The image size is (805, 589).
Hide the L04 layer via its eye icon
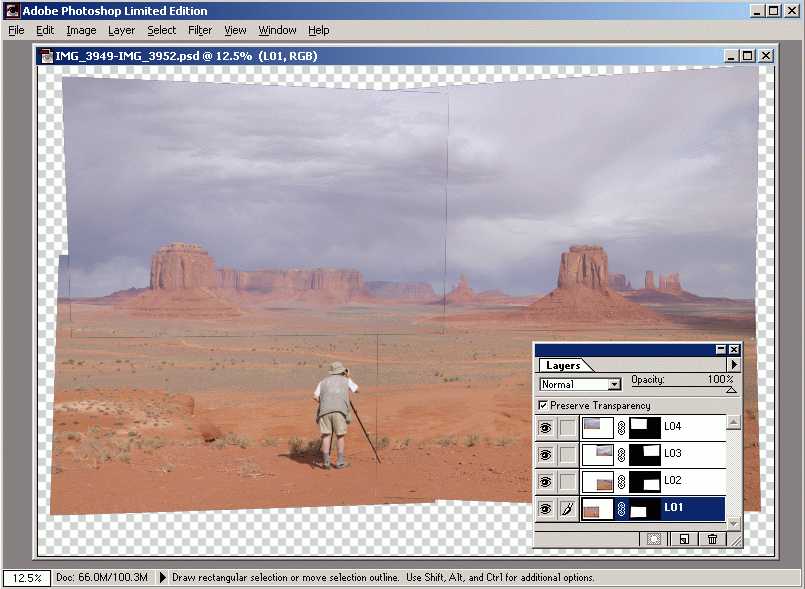pyautogui.click(x=545, y=427)
